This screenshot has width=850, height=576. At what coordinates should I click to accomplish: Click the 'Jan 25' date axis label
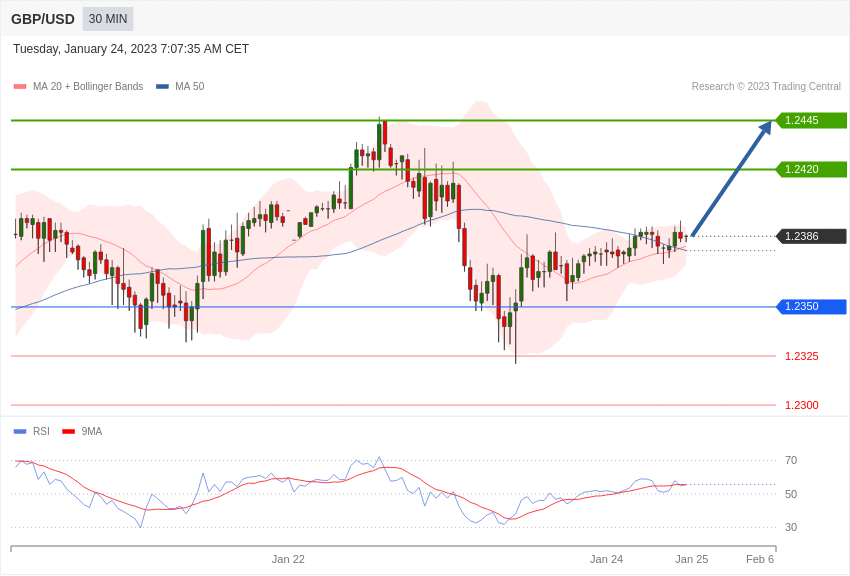[x=692, y=559]
